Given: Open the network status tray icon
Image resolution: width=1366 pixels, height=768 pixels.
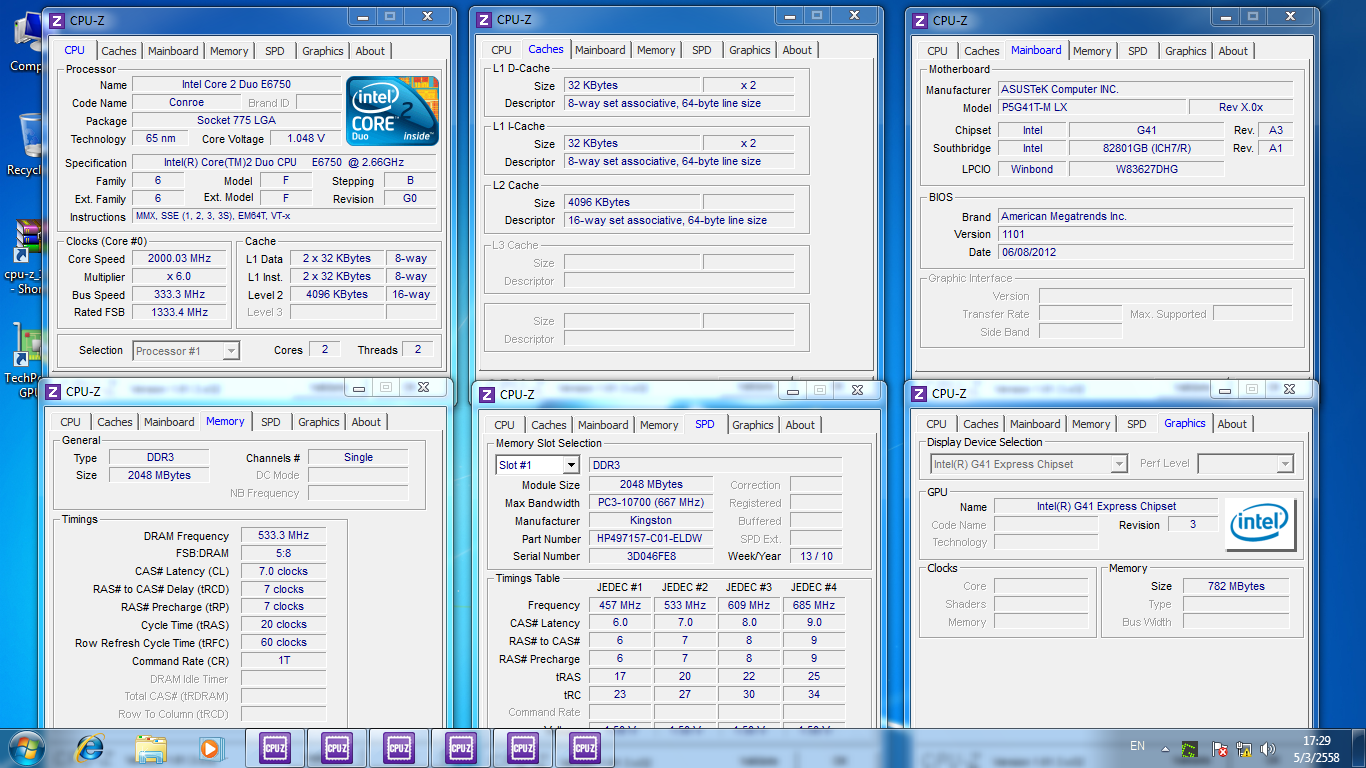Looking at the screenshot, I should [1244, 748].
